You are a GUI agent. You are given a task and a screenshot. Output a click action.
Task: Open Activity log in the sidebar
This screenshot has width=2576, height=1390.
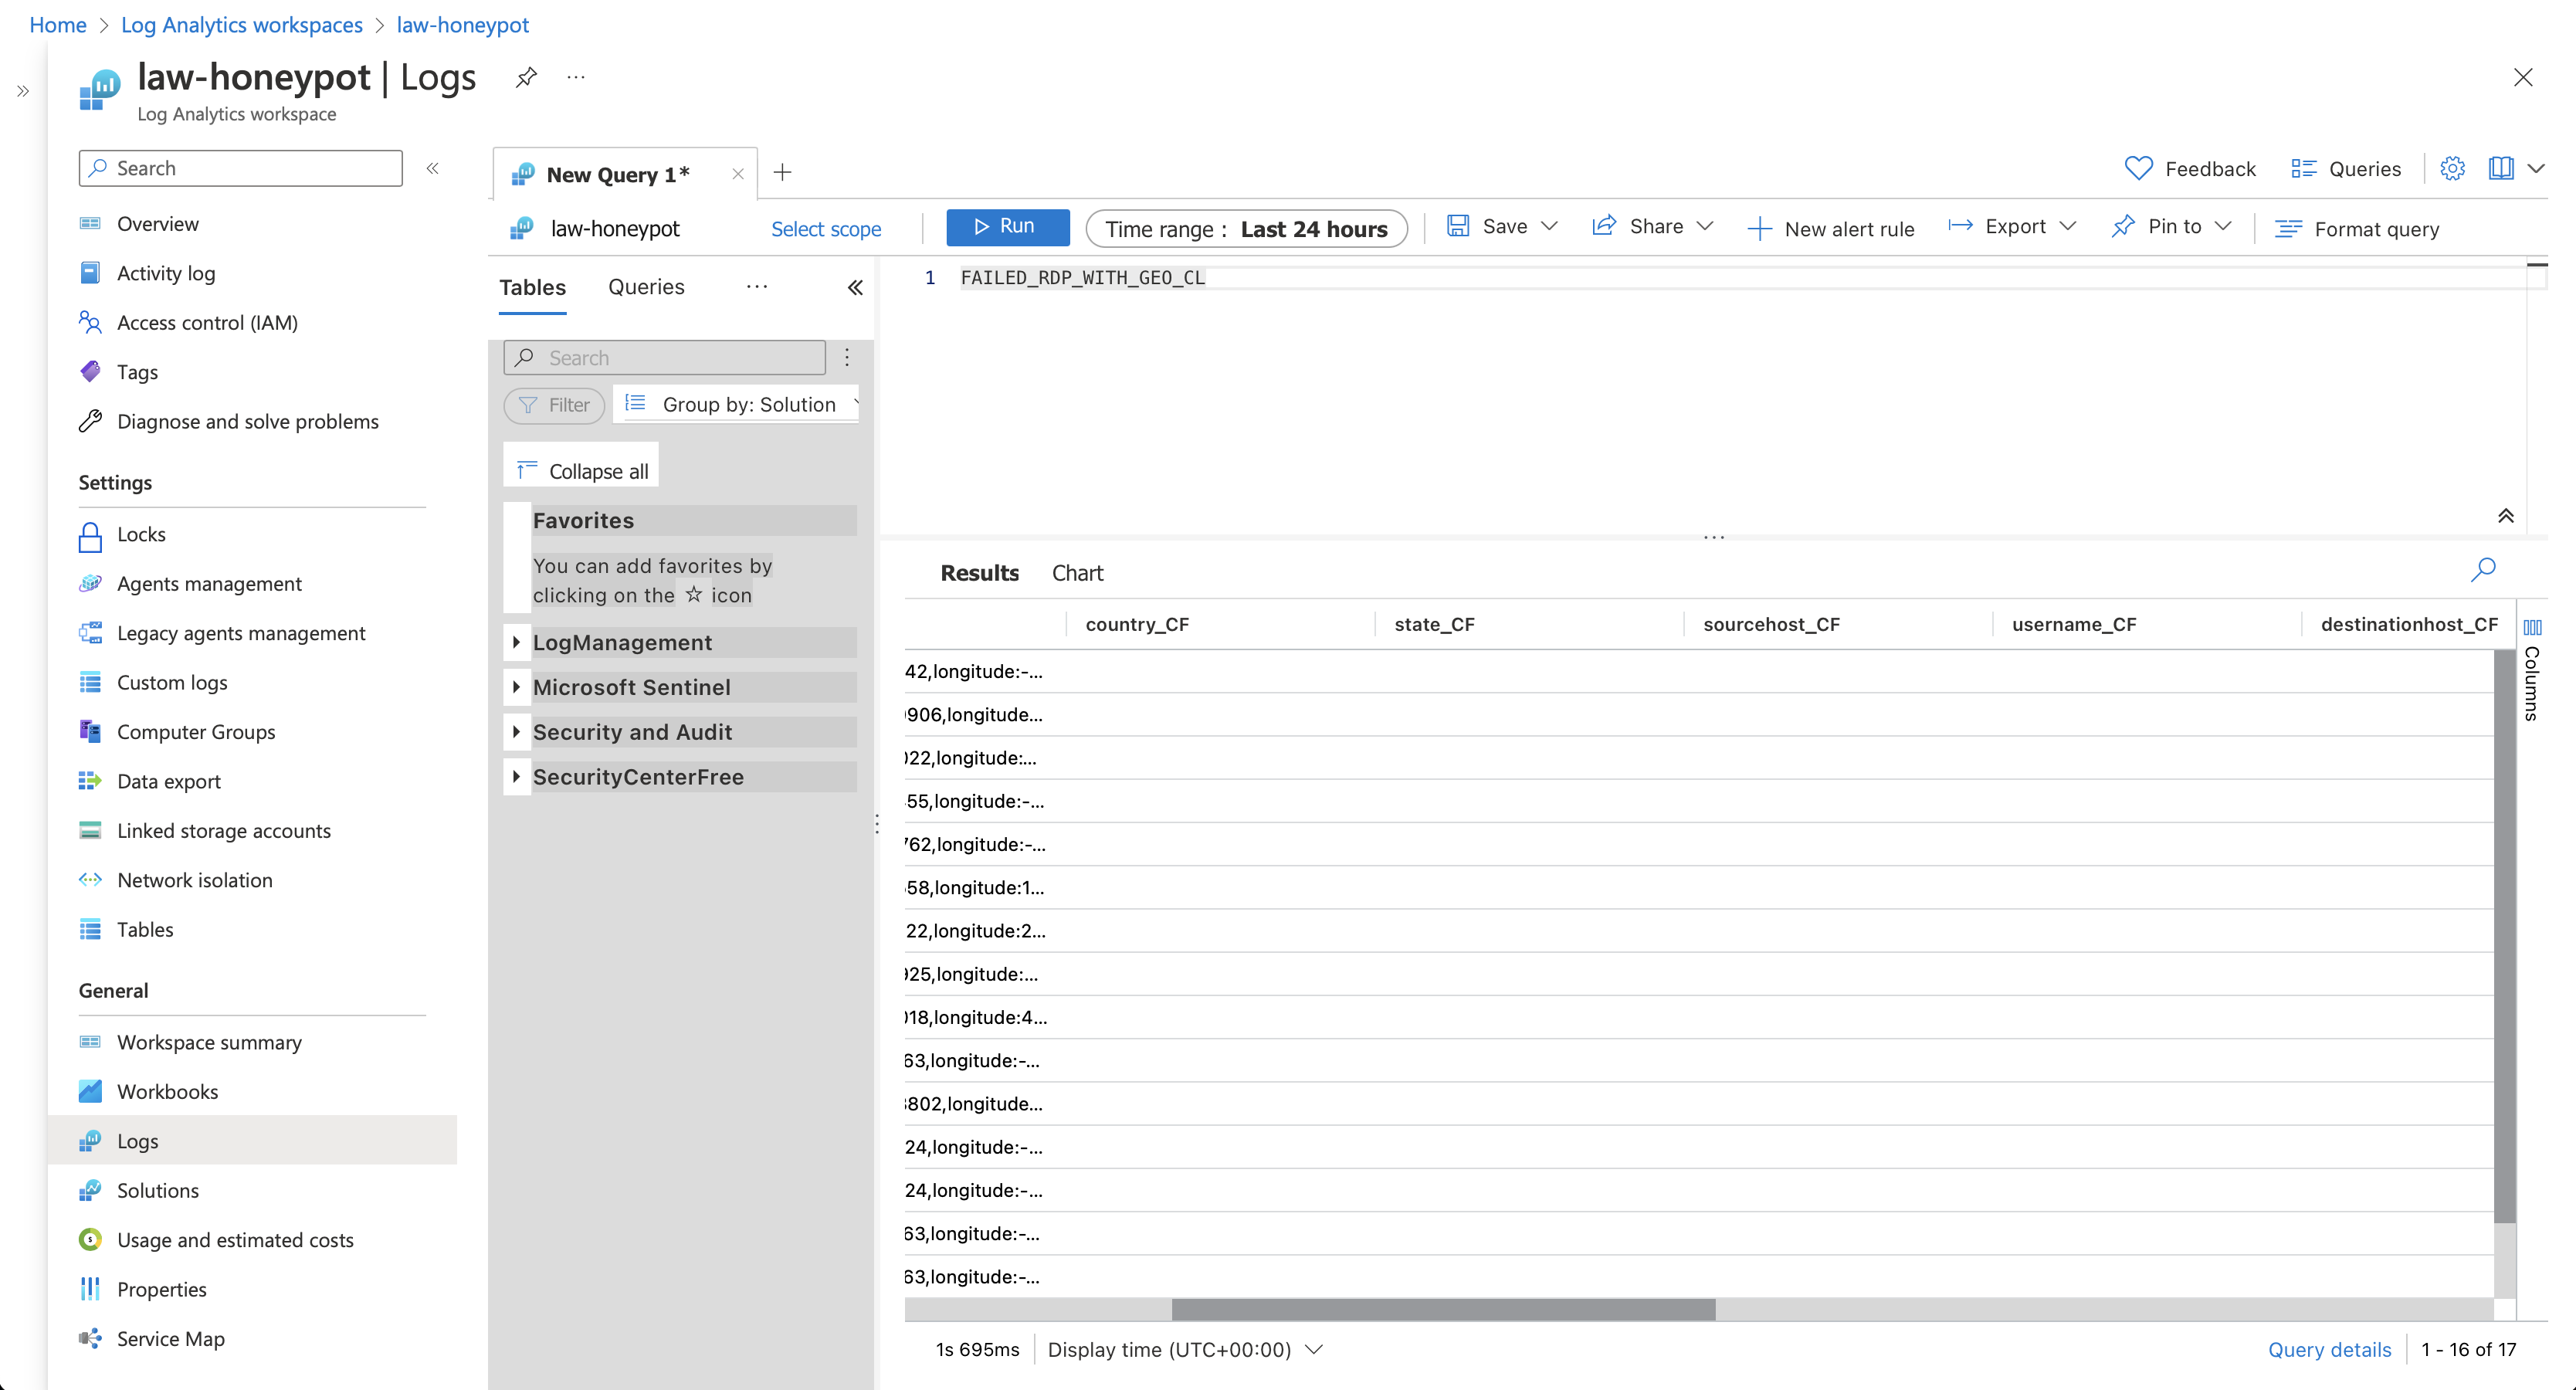click(x=166, y=273)
